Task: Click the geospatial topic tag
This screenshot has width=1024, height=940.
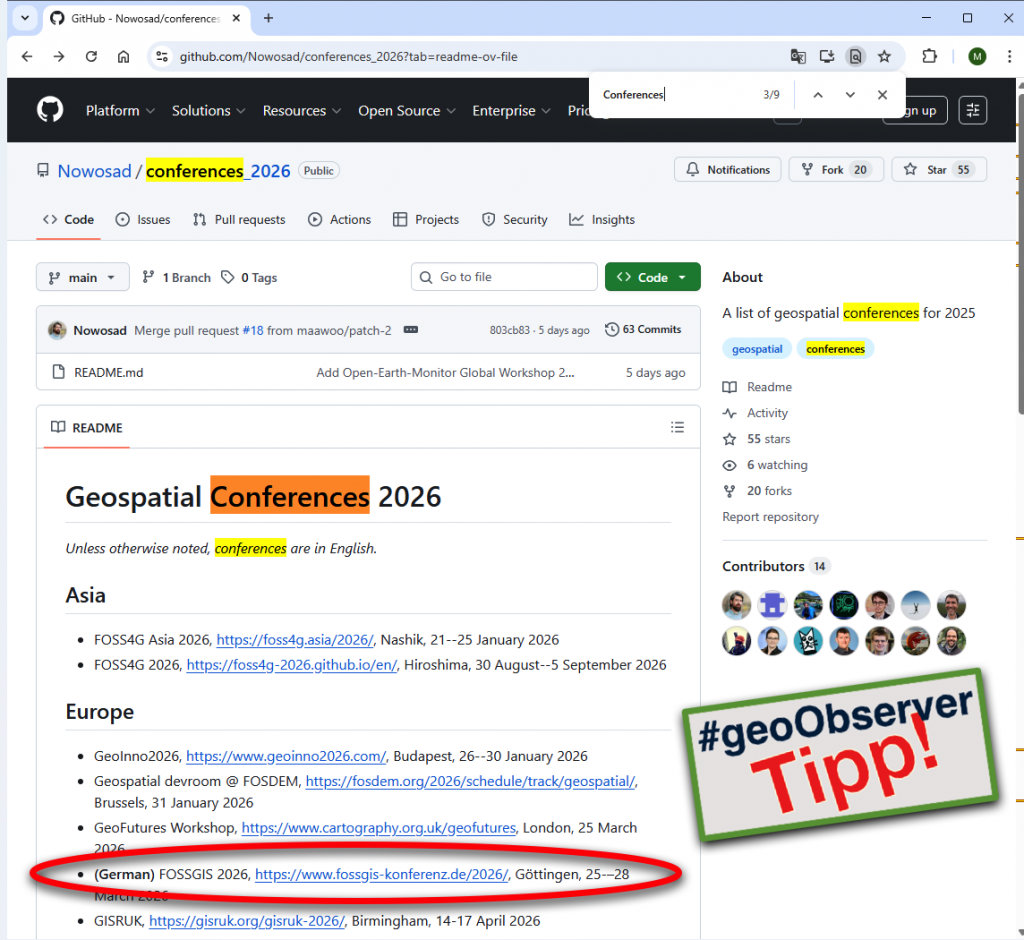Action: click(x=757, y=349)
